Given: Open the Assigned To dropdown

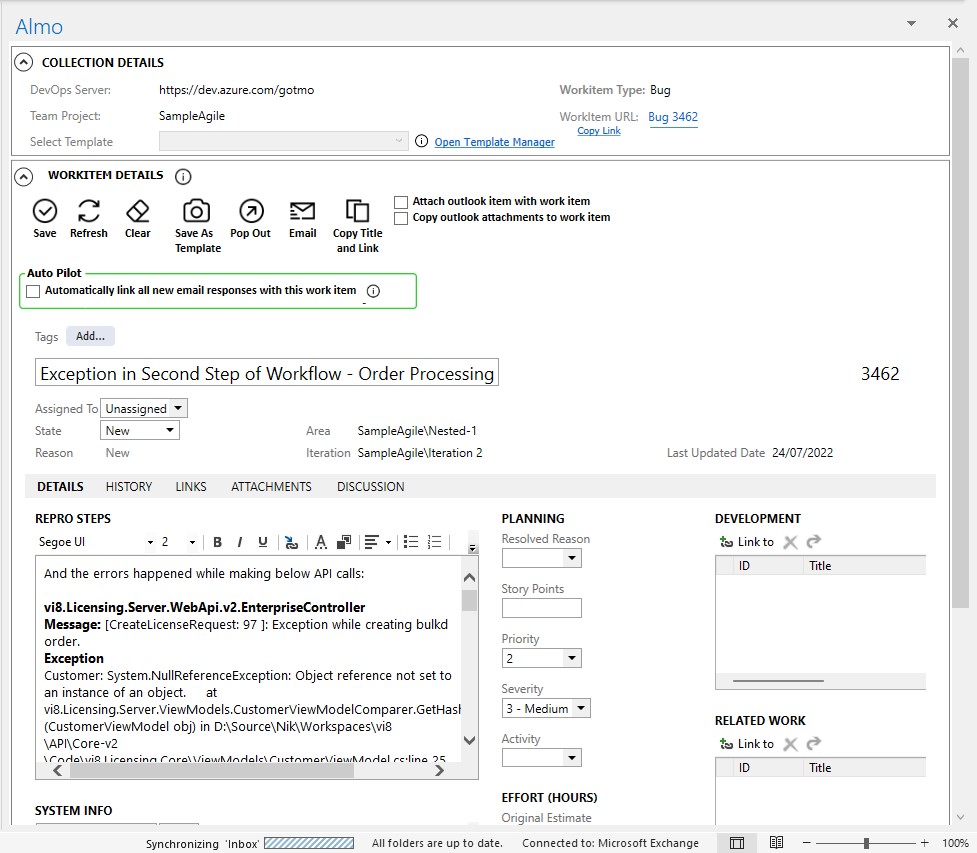Looking at the screenshot, I should point(177,408).
